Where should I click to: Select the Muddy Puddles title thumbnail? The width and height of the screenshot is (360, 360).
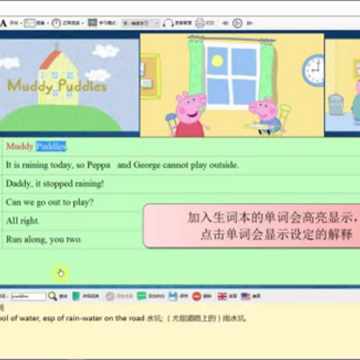(69, 85)
